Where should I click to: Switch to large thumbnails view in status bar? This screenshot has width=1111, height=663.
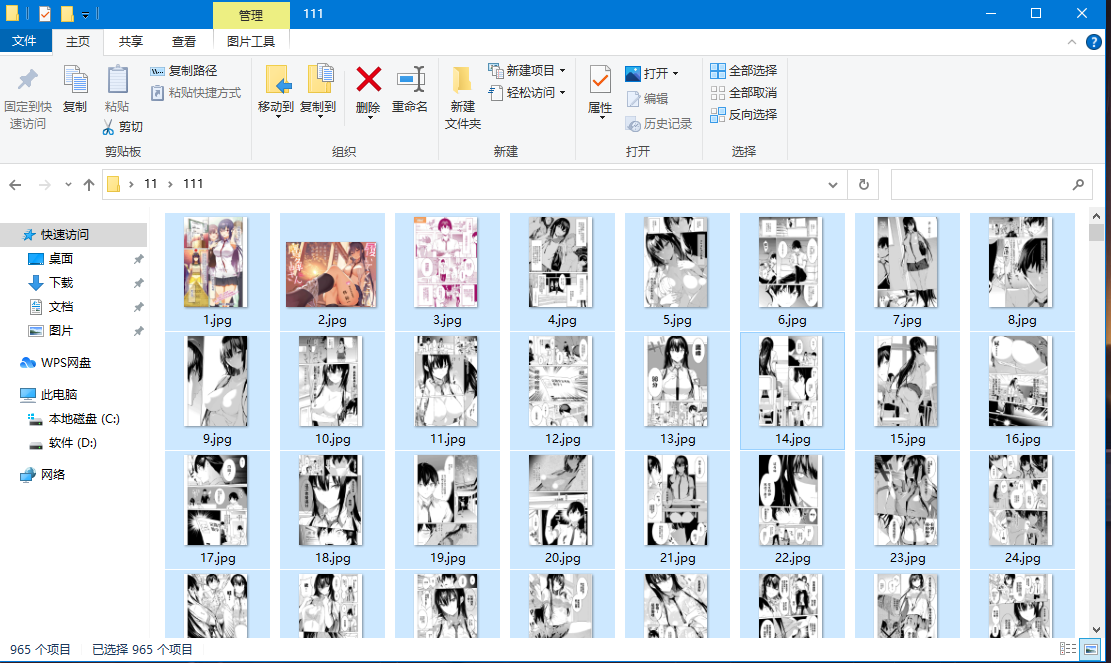[1090, 650]
